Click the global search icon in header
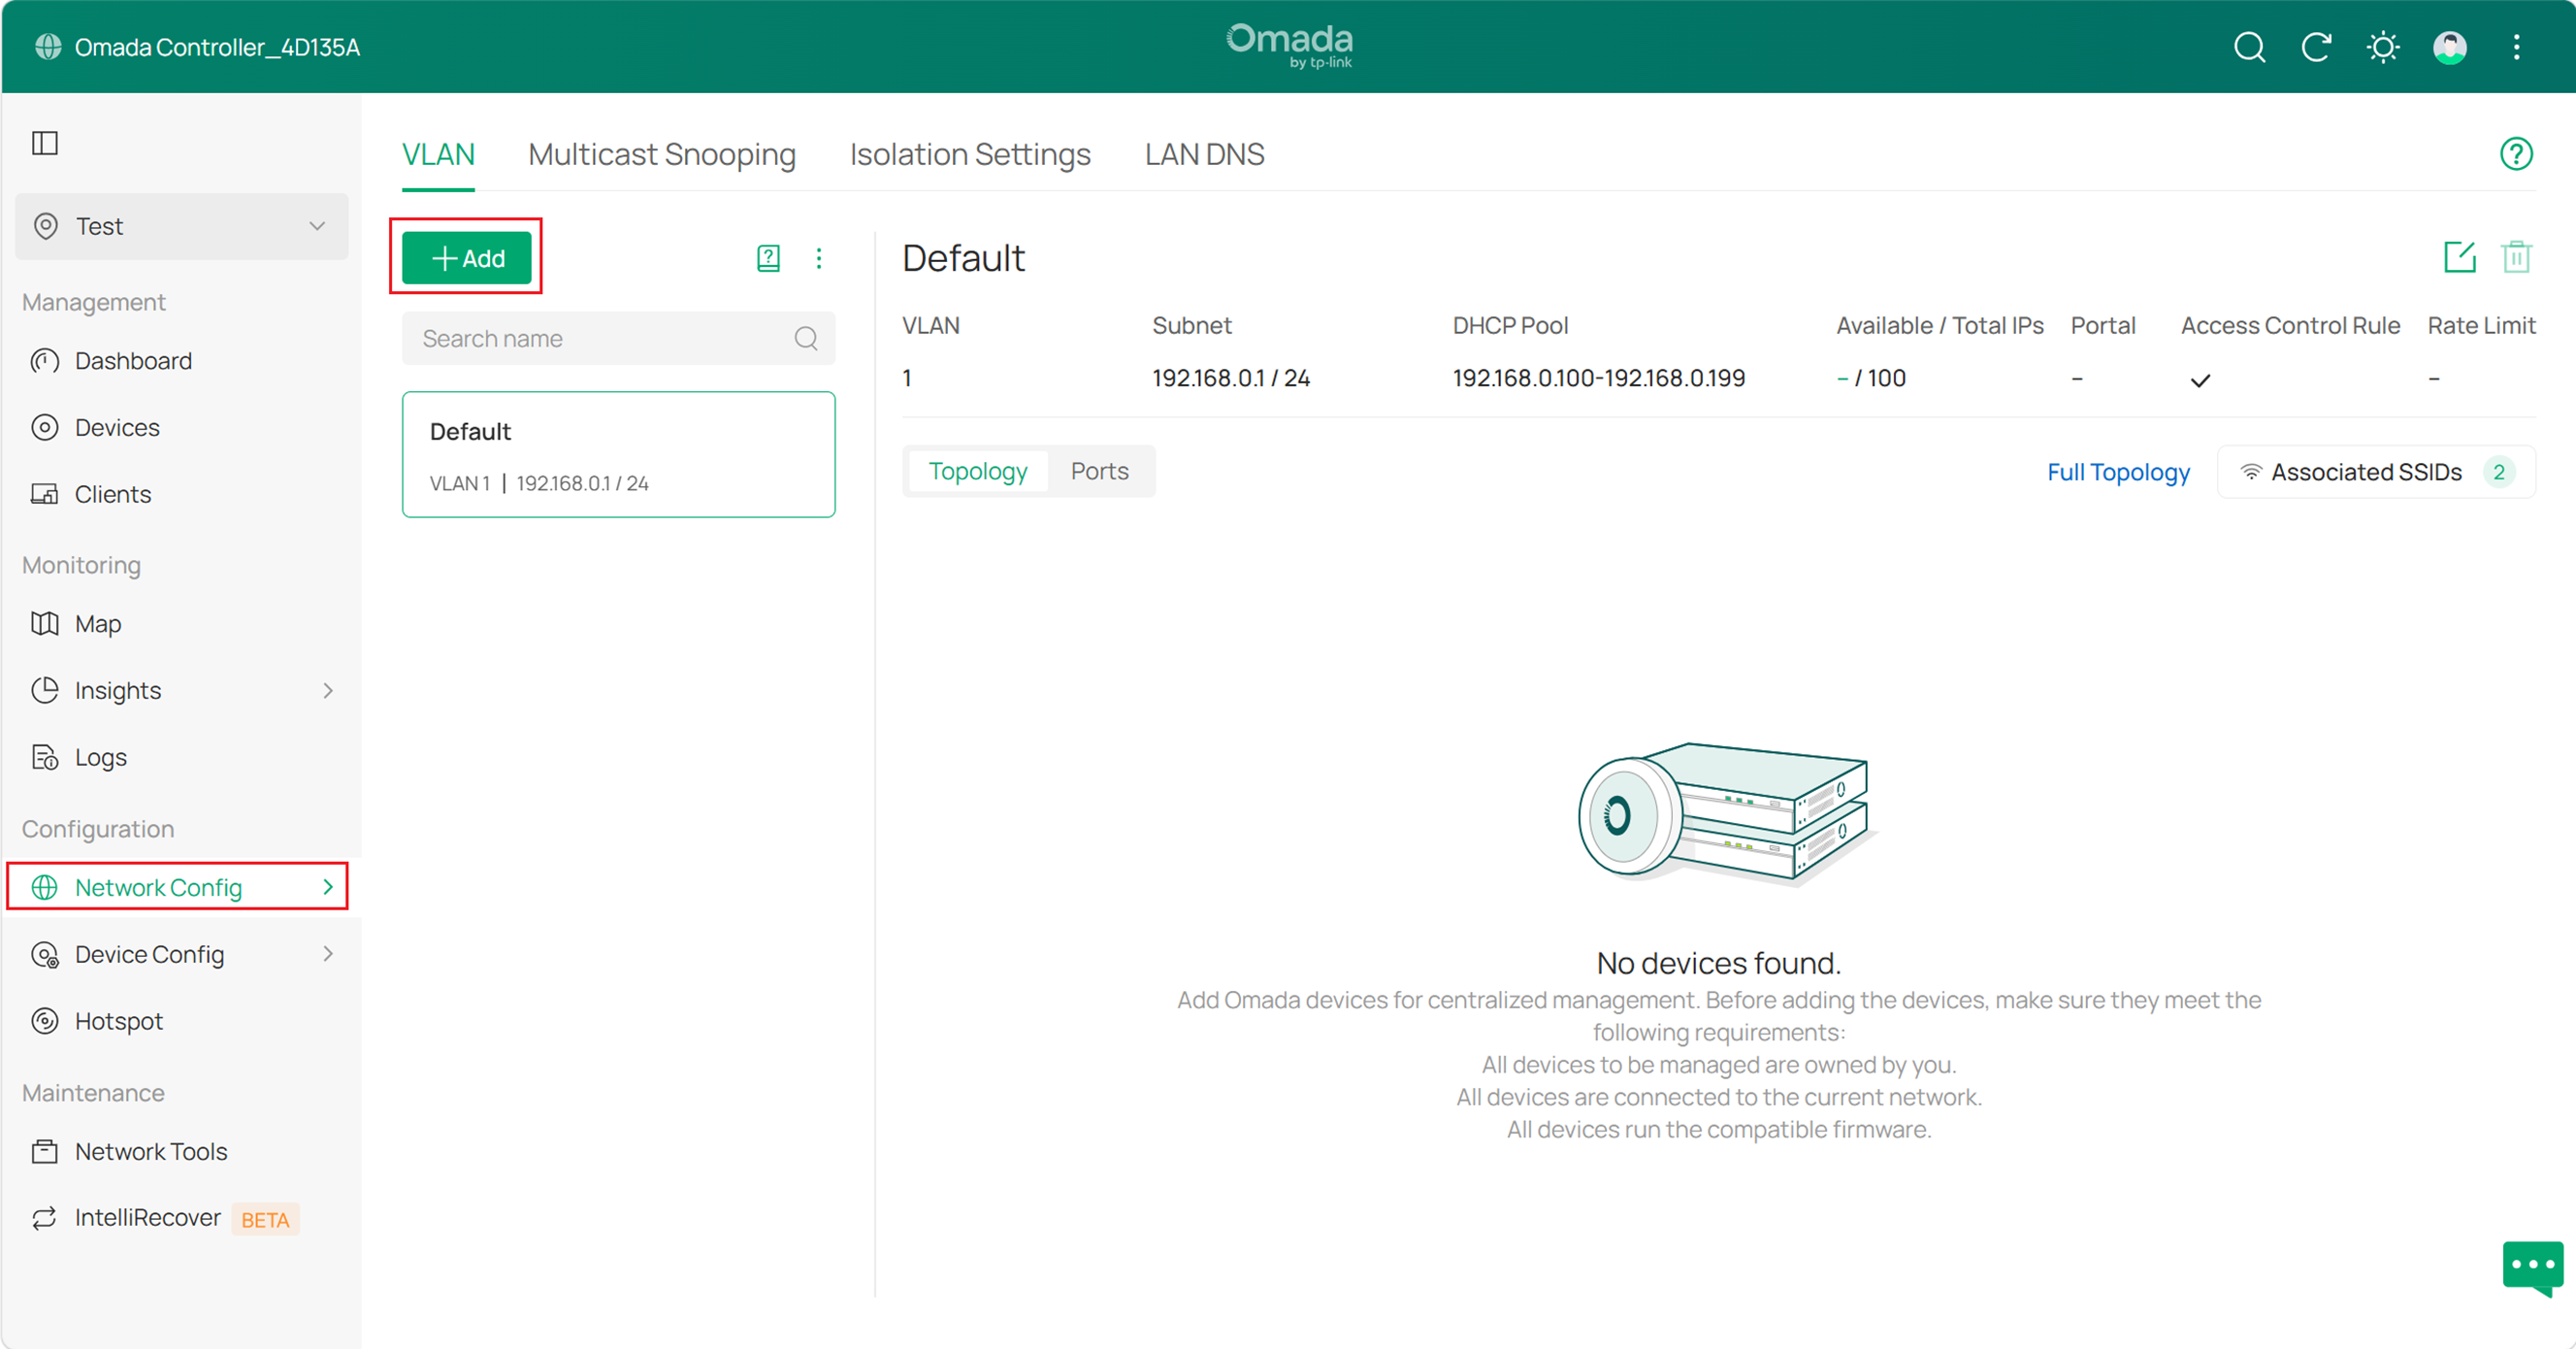 click(2249, 47)
